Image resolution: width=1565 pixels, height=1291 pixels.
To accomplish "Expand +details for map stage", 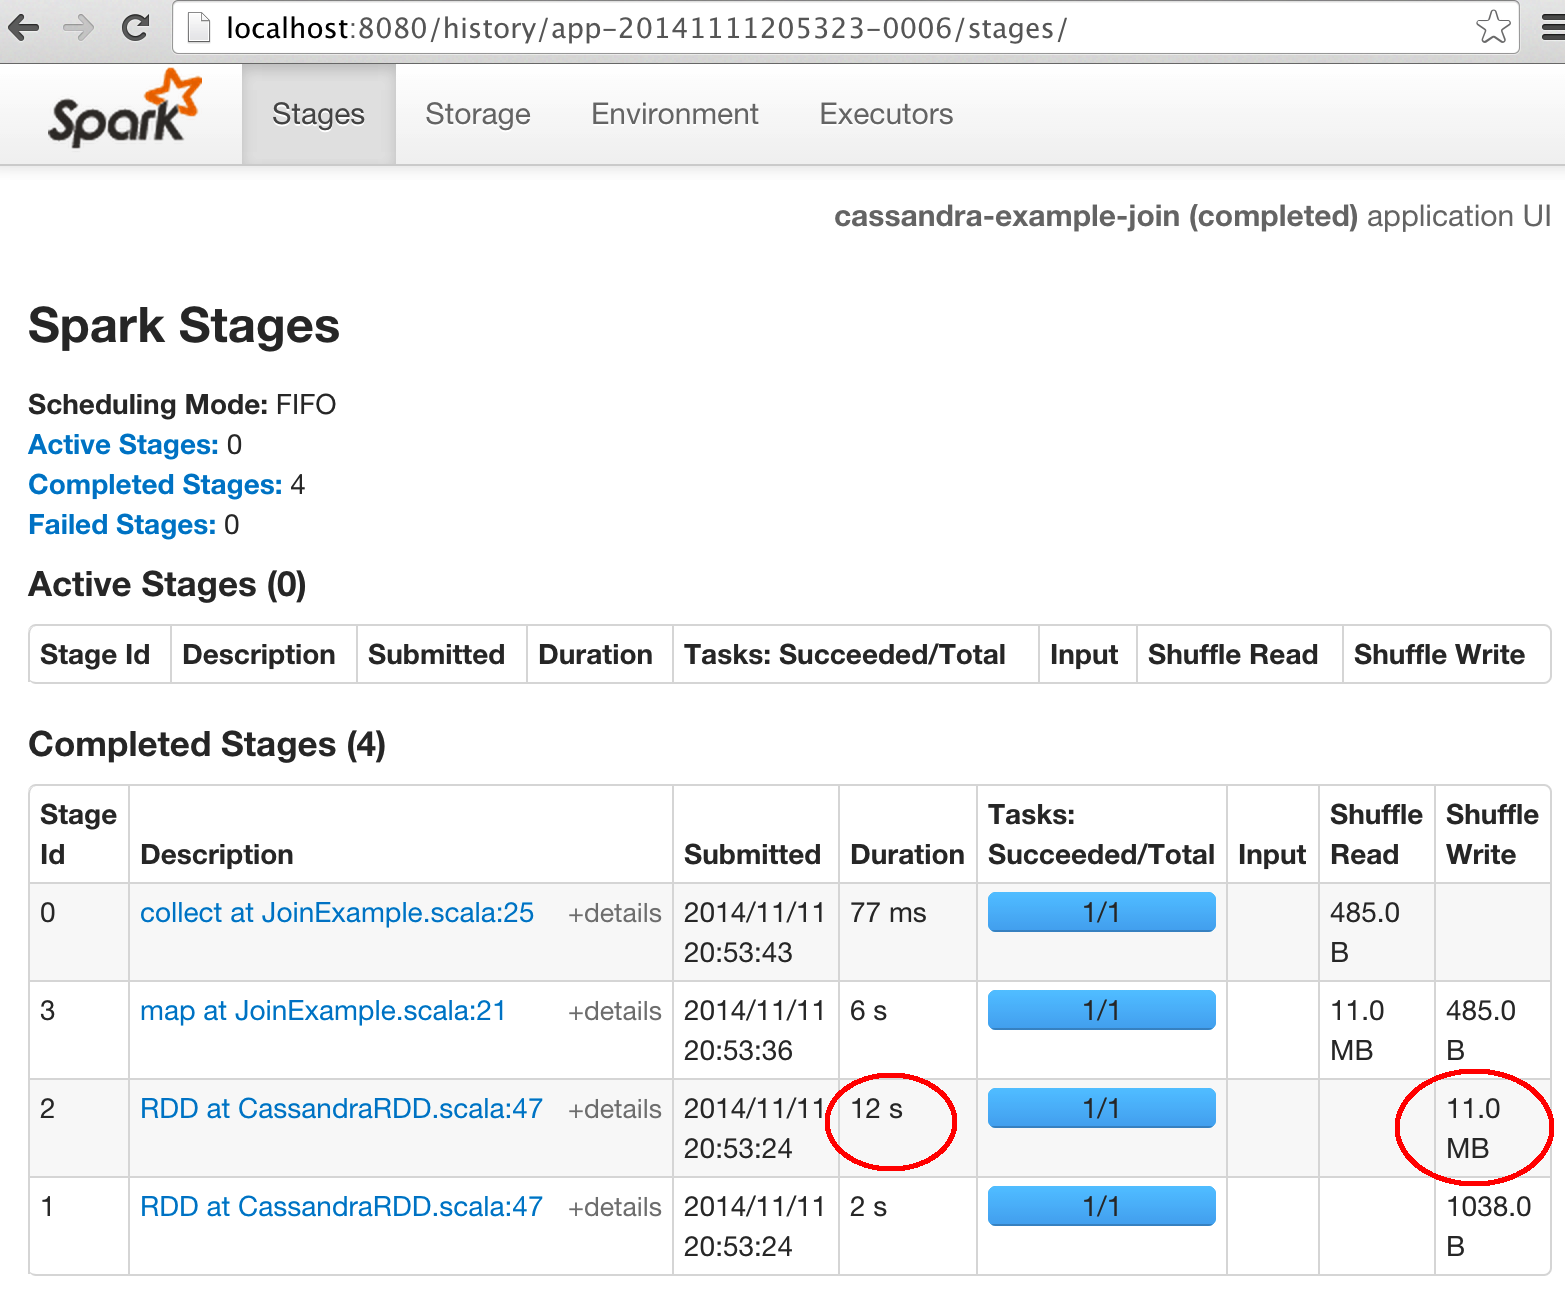I will pyautogui.click(x=614, y=1011).
